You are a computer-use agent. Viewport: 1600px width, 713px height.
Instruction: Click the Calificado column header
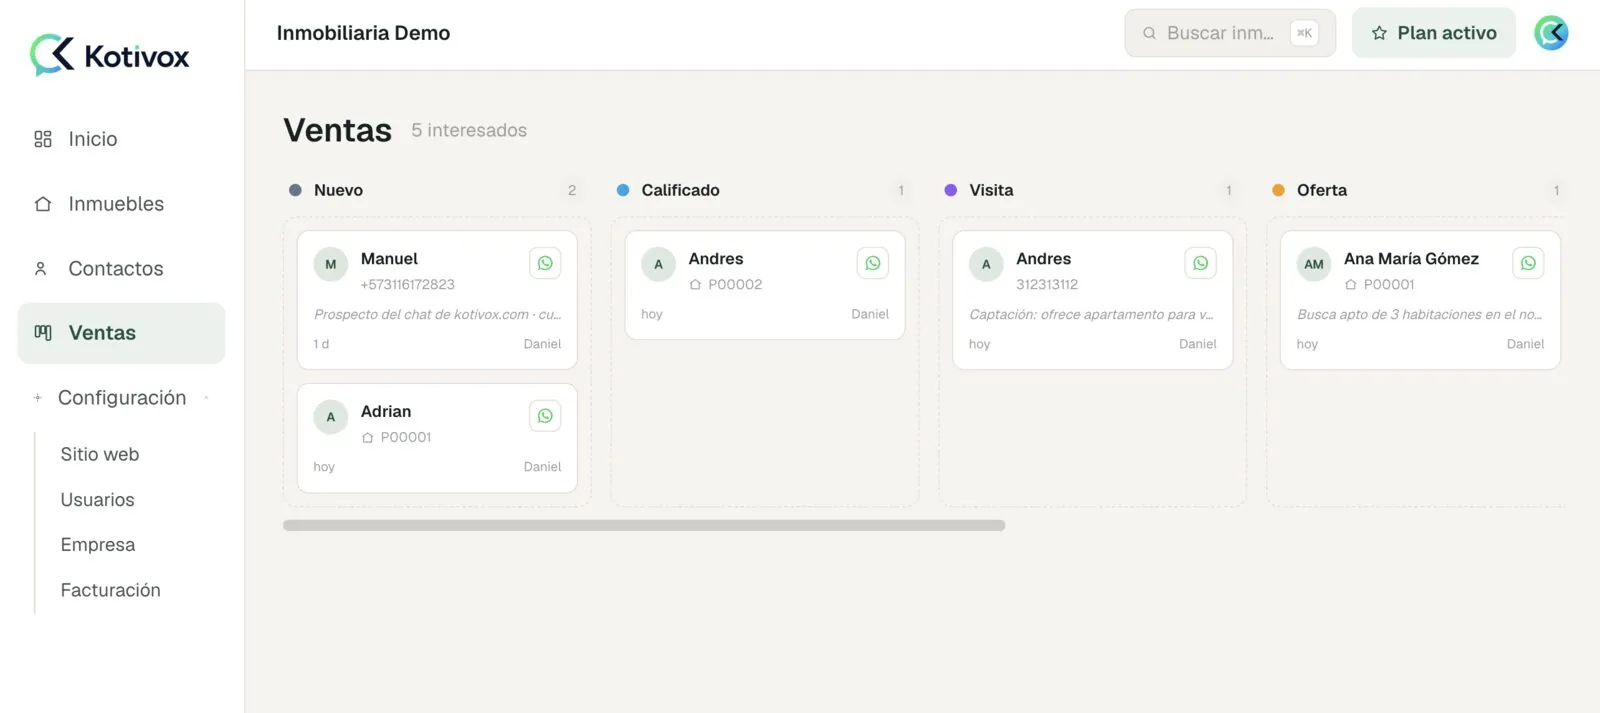[x=680, y=190]
